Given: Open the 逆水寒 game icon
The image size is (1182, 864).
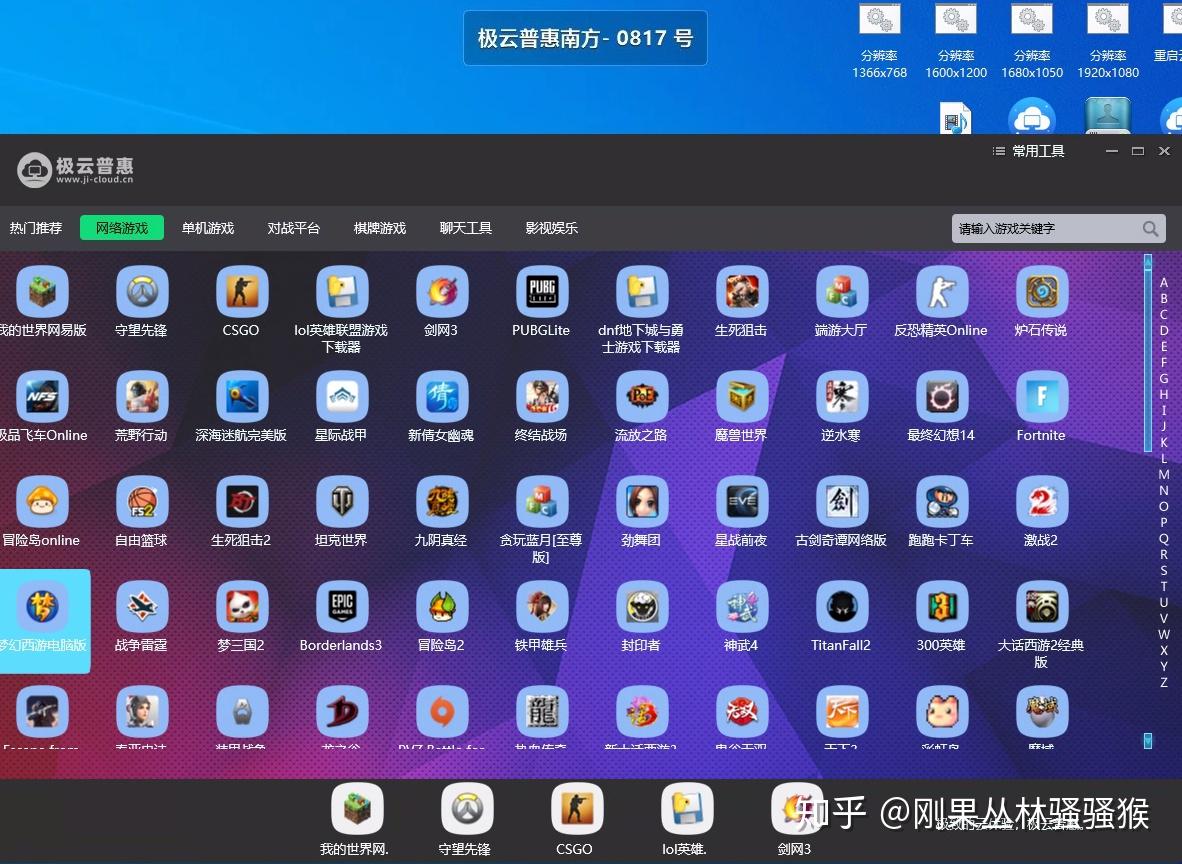Looking at the screenshot, I should (x=841, y=397).
